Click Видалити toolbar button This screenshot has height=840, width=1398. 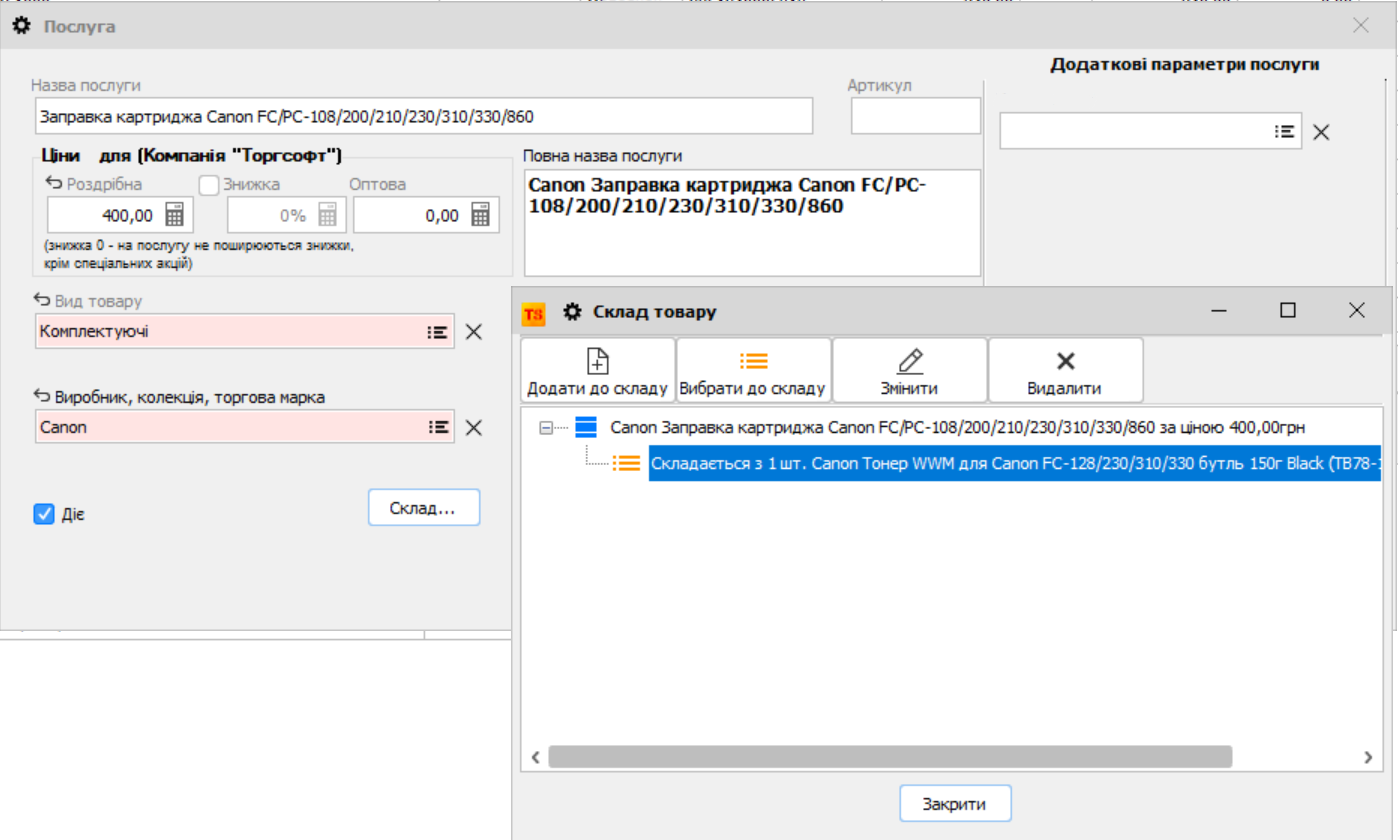click(x=1065, y=370)
